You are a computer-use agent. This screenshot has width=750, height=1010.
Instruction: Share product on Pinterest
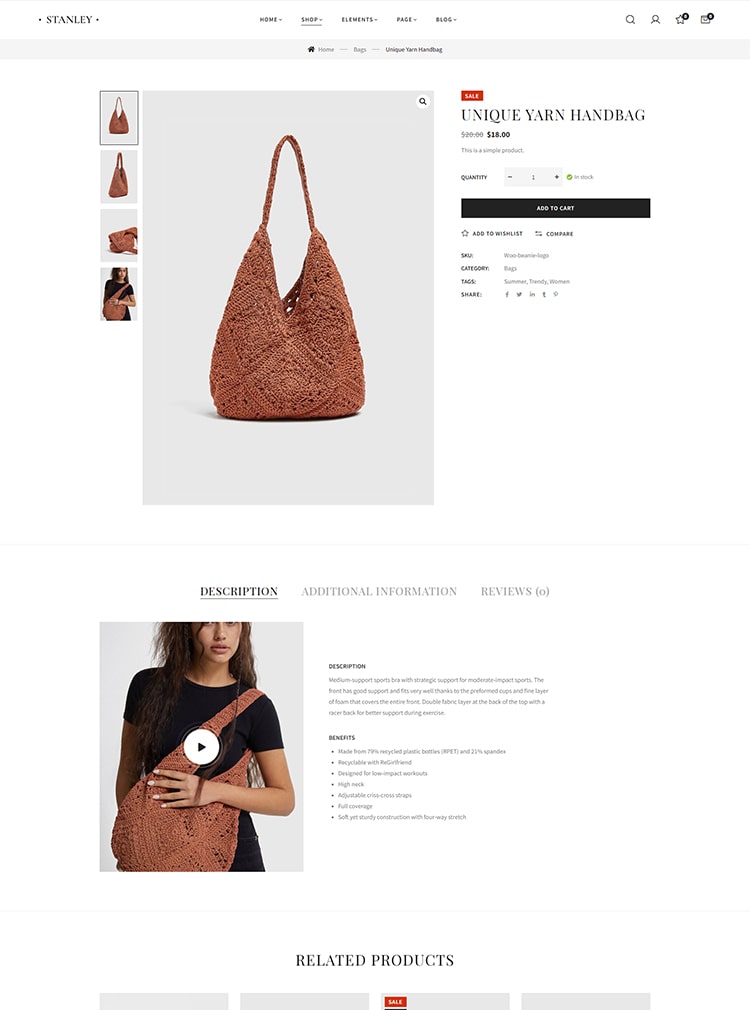tap(555, 294)
